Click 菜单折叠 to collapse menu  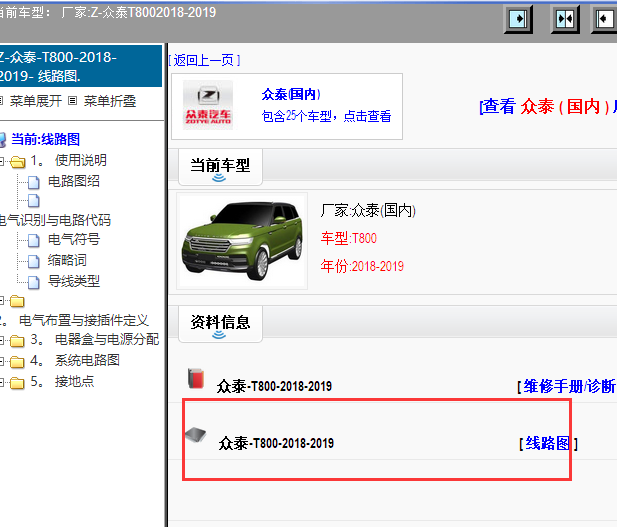click(110, 101)
